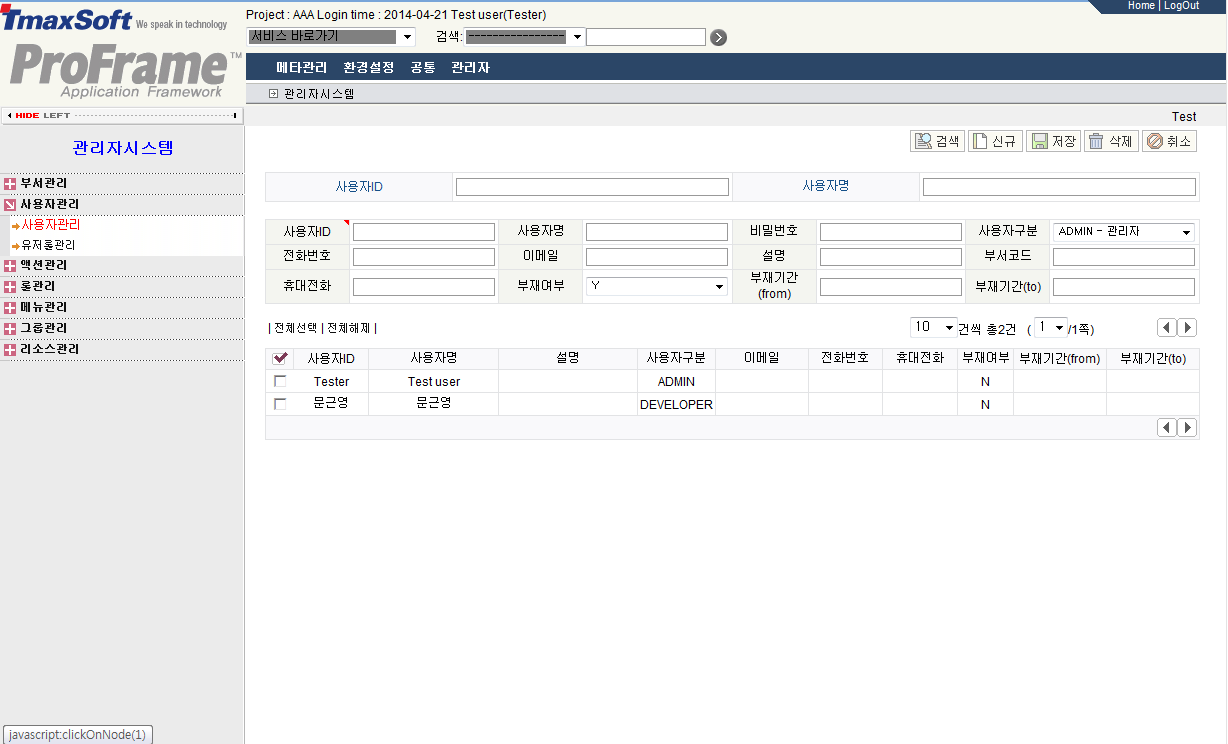Click the LogOut link
Viewport: 1228px width, 744px height.
click(x=1181, y=6)
